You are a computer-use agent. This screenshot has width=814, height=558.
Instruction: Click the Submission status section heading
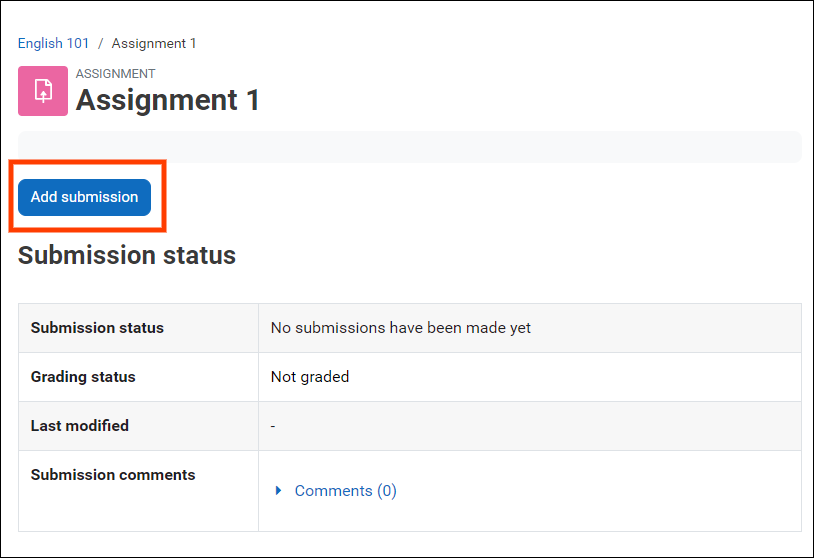click(127, 255)
